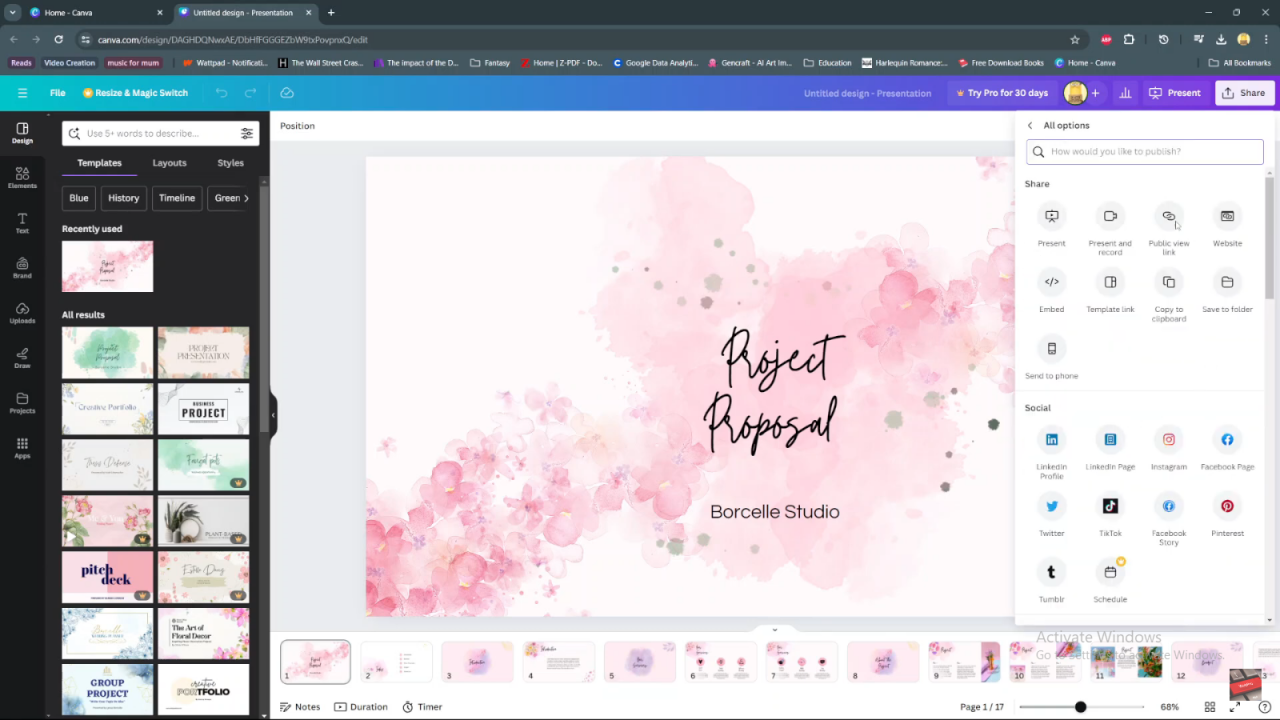
Task: Select page 5 thumbnail
Action: click(640, 662)
